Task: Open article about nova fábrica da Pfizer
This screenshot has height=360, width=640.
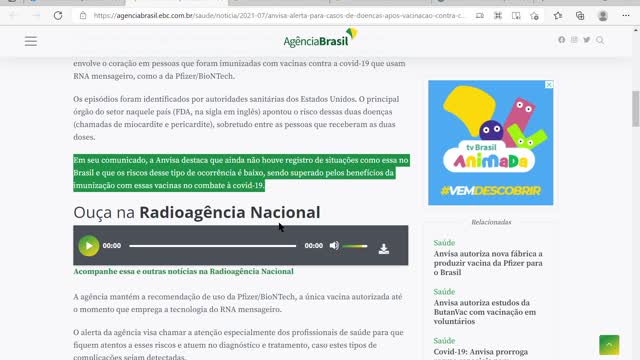Action: tap(488, 263)
